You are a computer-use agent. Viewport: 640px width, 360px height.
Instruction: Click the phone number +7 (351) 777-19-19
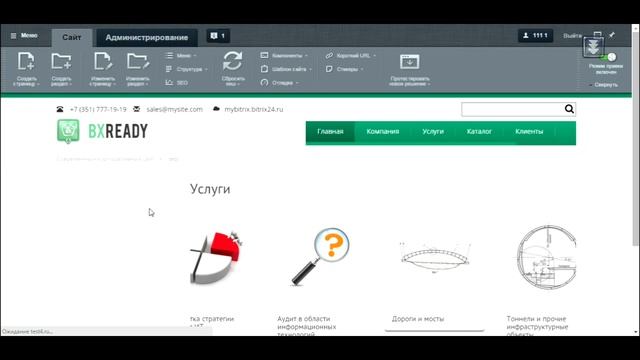[98, 109]
